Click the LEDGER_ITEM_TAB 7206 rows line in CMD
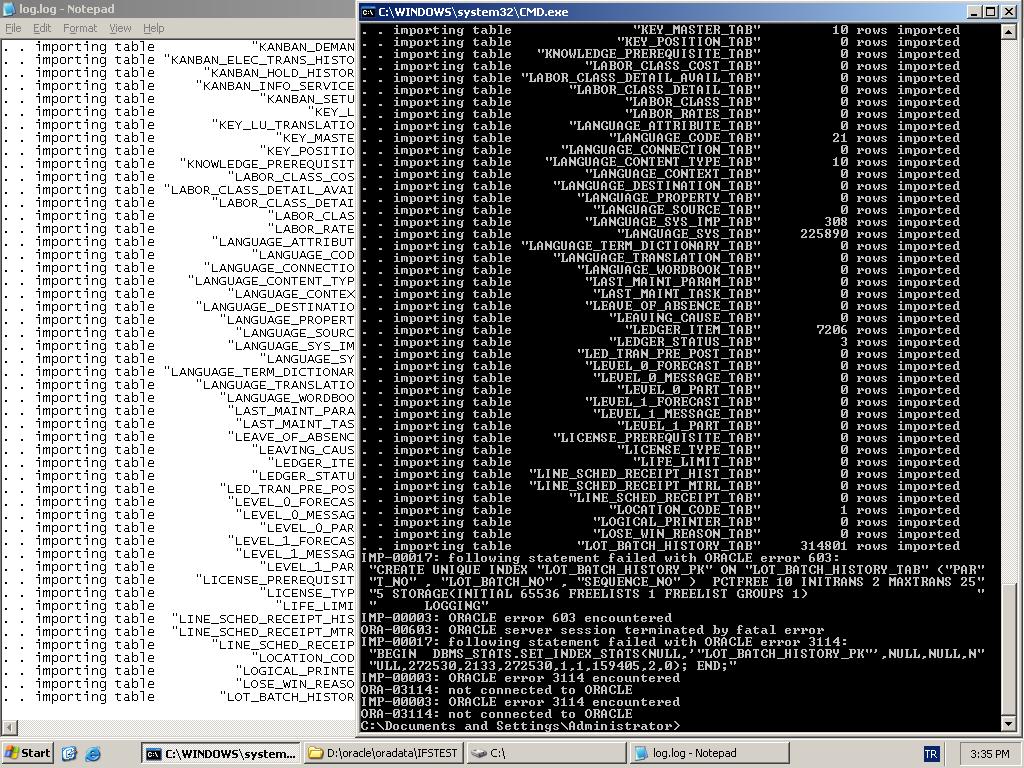 (661, 330)
